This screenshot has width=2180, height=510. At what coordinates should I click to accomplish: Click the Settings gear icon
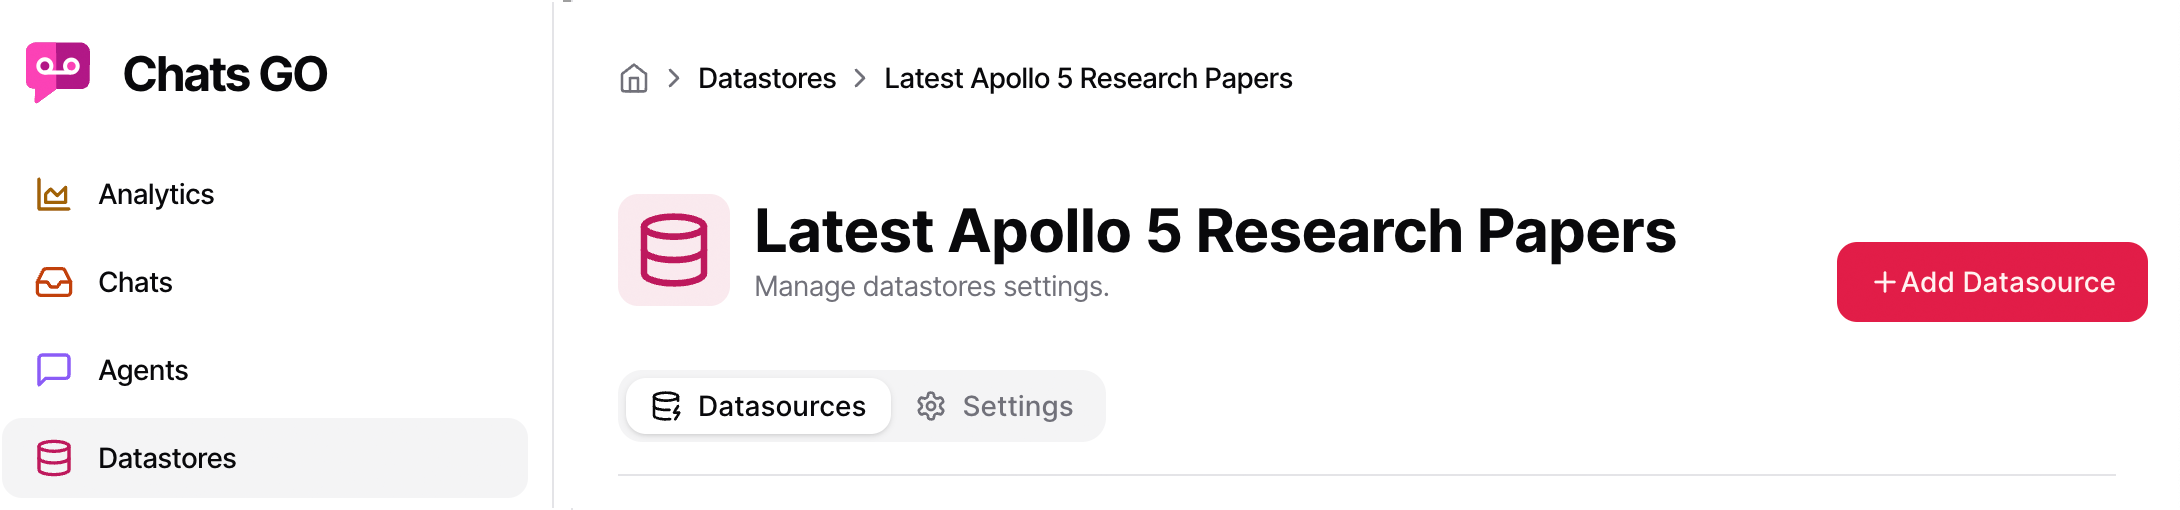pyautogui.click(x=931, y=406)
